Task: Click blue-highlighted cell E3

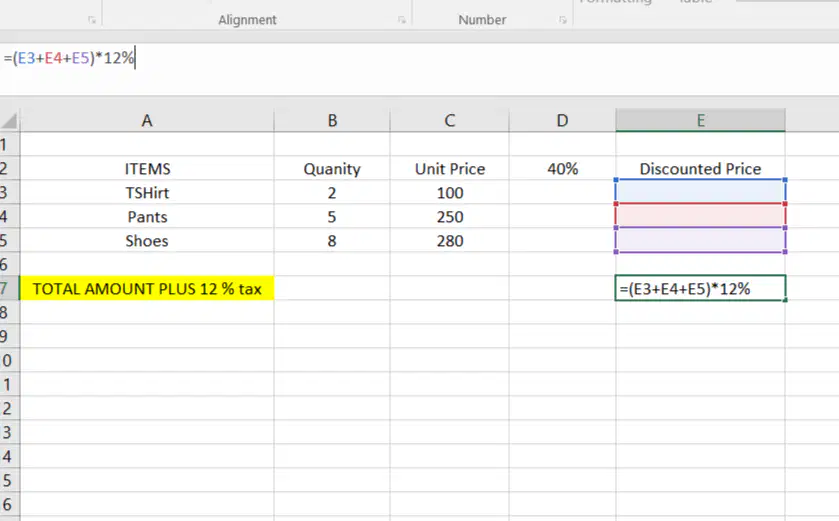Action: pos(700,191)
